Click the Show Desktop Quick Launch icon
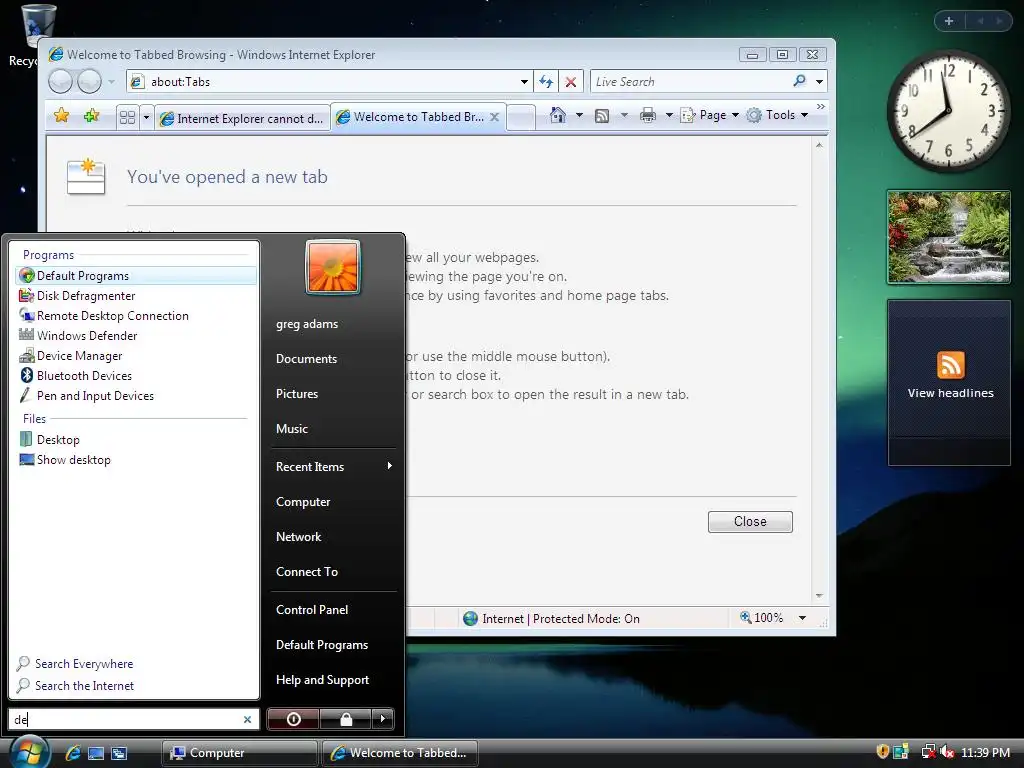Screen dimensions: 1024x768 (x=96, y=753)
